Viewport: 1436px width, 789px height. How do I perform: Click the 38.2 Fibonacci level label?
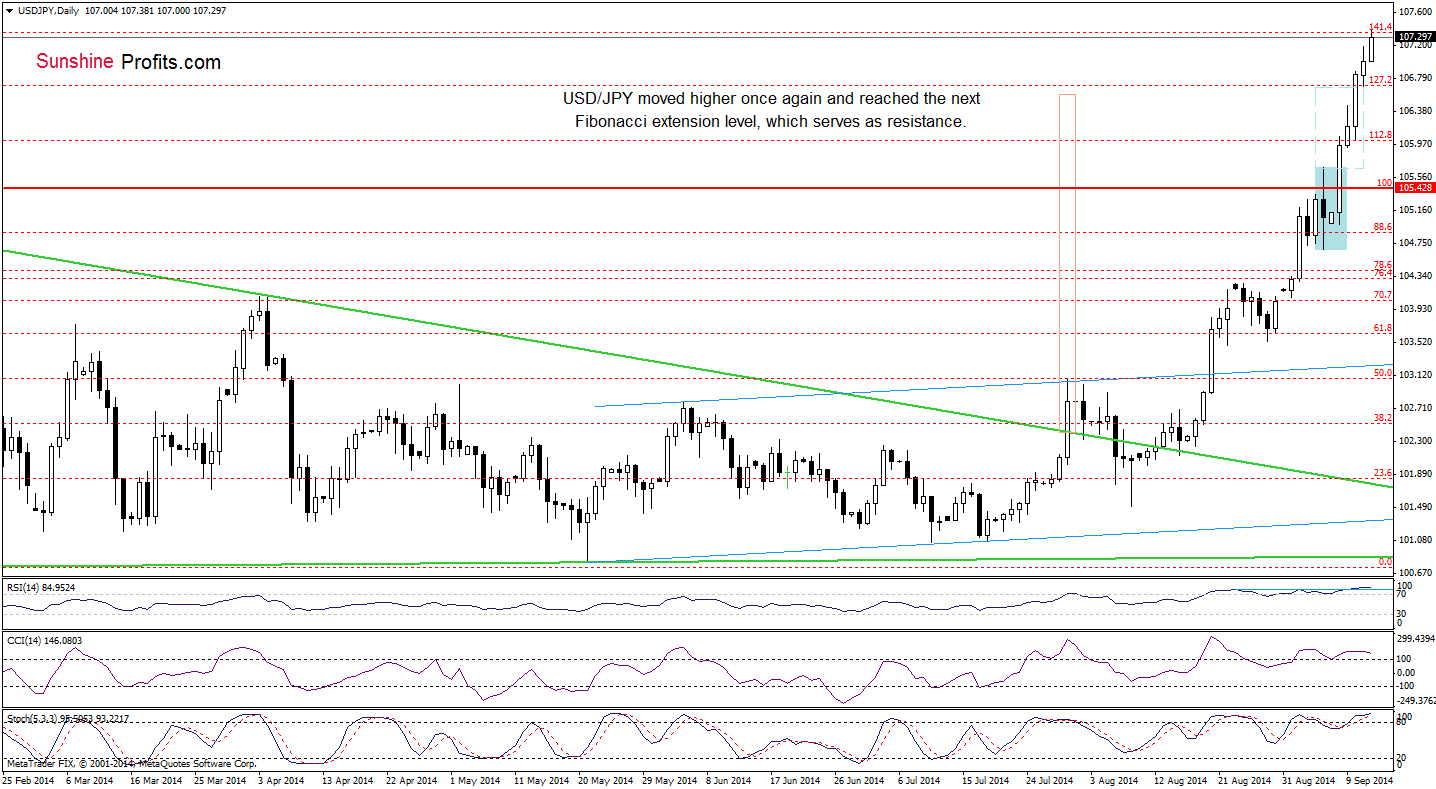coord(1382,417)
